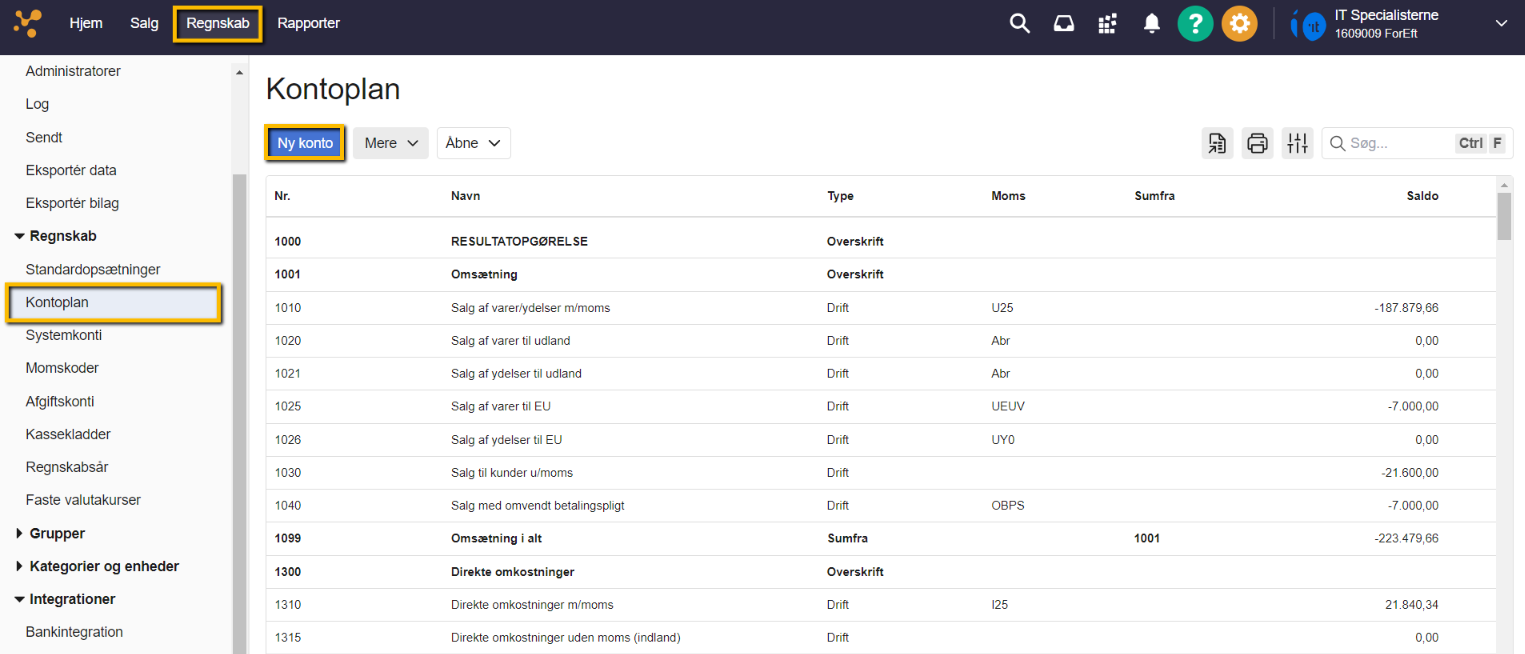Open the column filter sliders icon

(x=1297, y=143)
